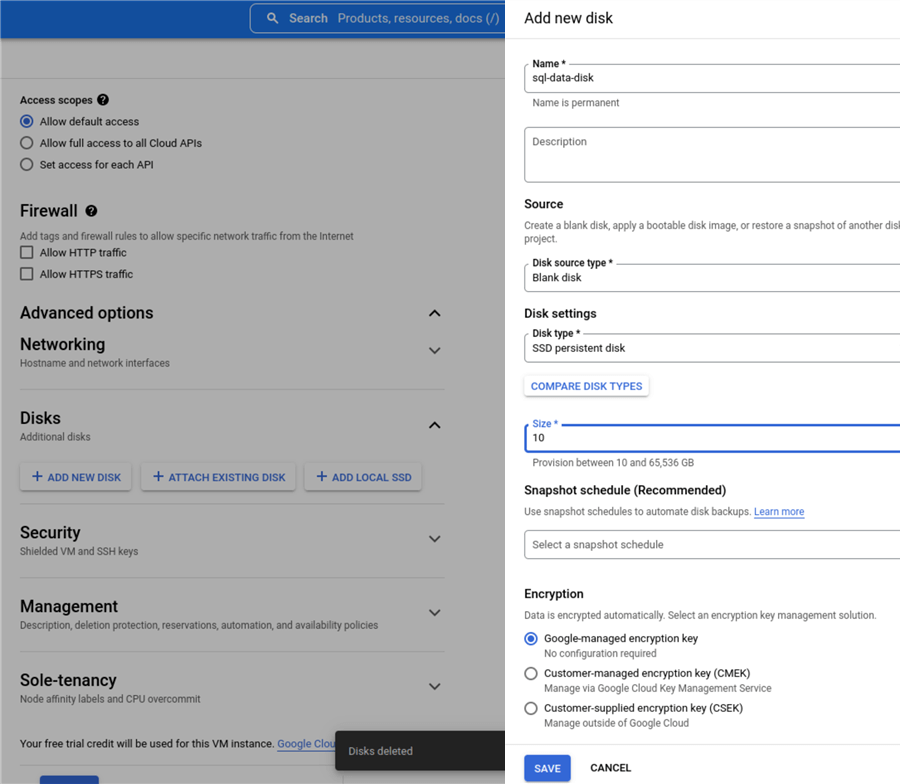Expand the Networking section
The image size is (900, 784).
pyautogui.click(x=434, y=351)
